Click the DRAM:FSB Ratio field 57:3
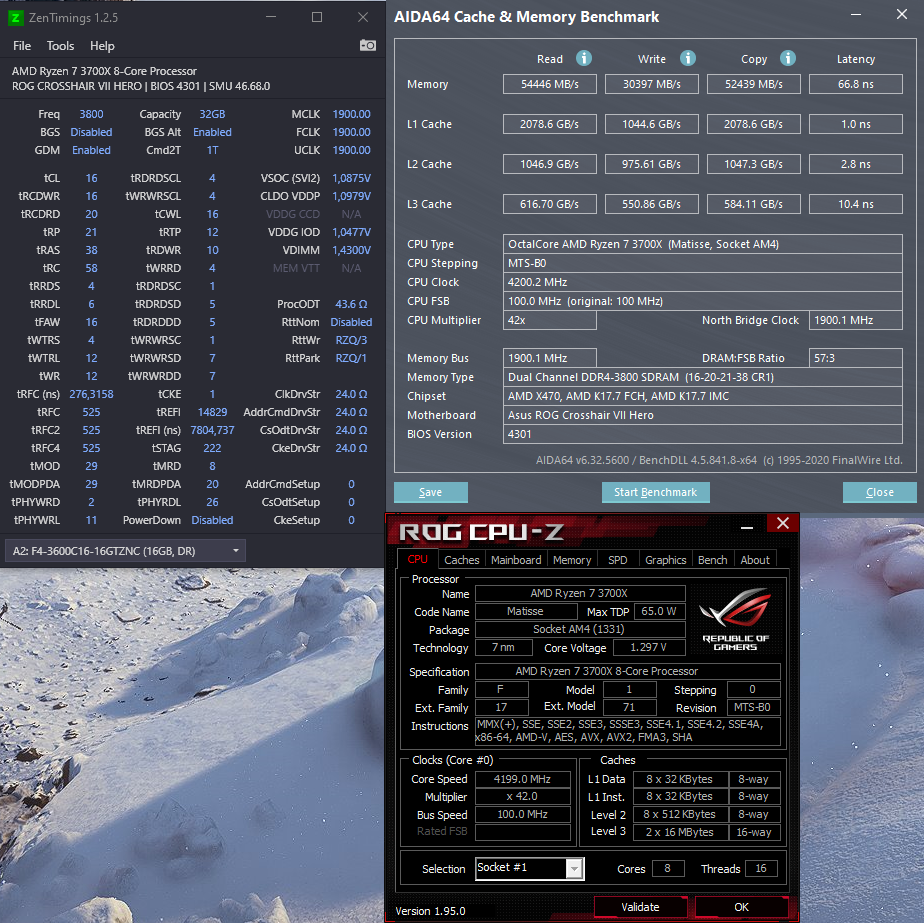This screenshot has width=924, height=923. (x=856, y=358)
